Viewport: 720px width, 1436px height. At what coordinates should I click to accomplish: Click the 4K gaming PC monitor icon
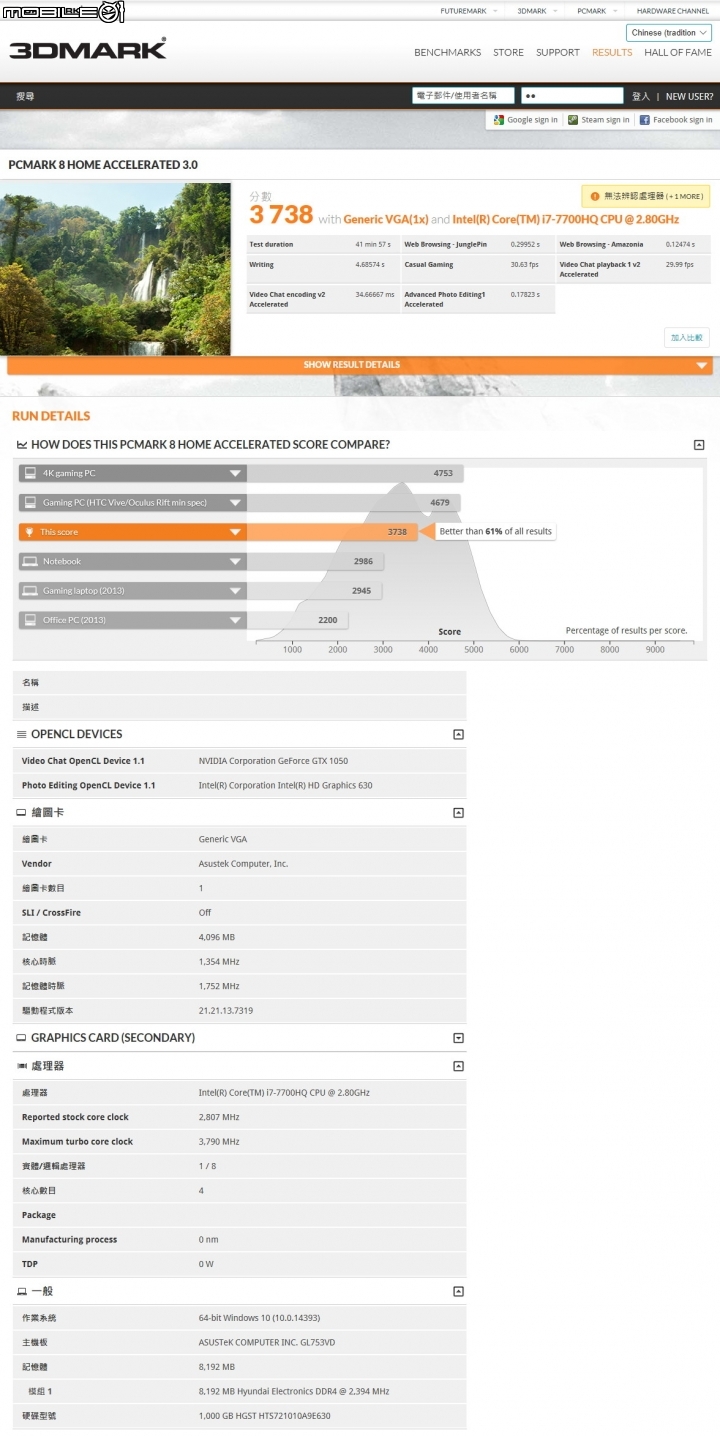[30, 473]
